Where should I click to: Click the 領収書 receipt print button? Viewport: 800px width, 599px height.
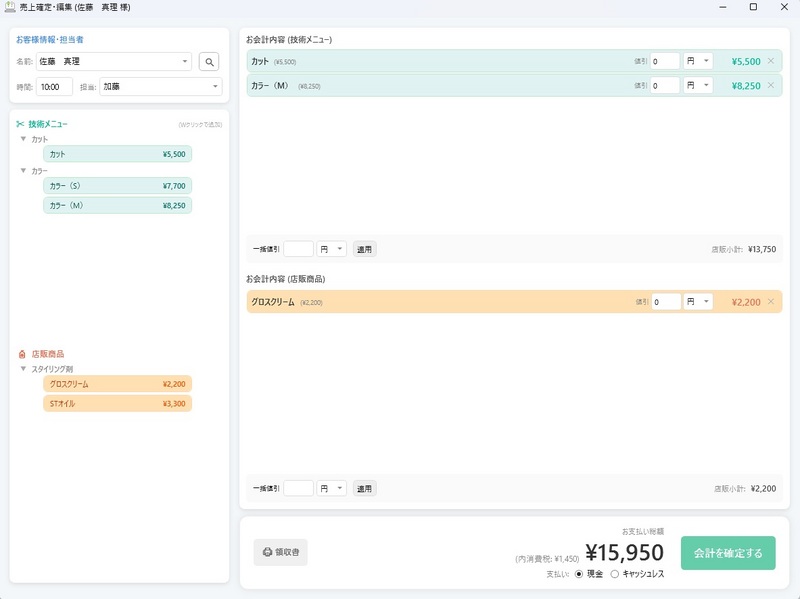tap(281, 552)
